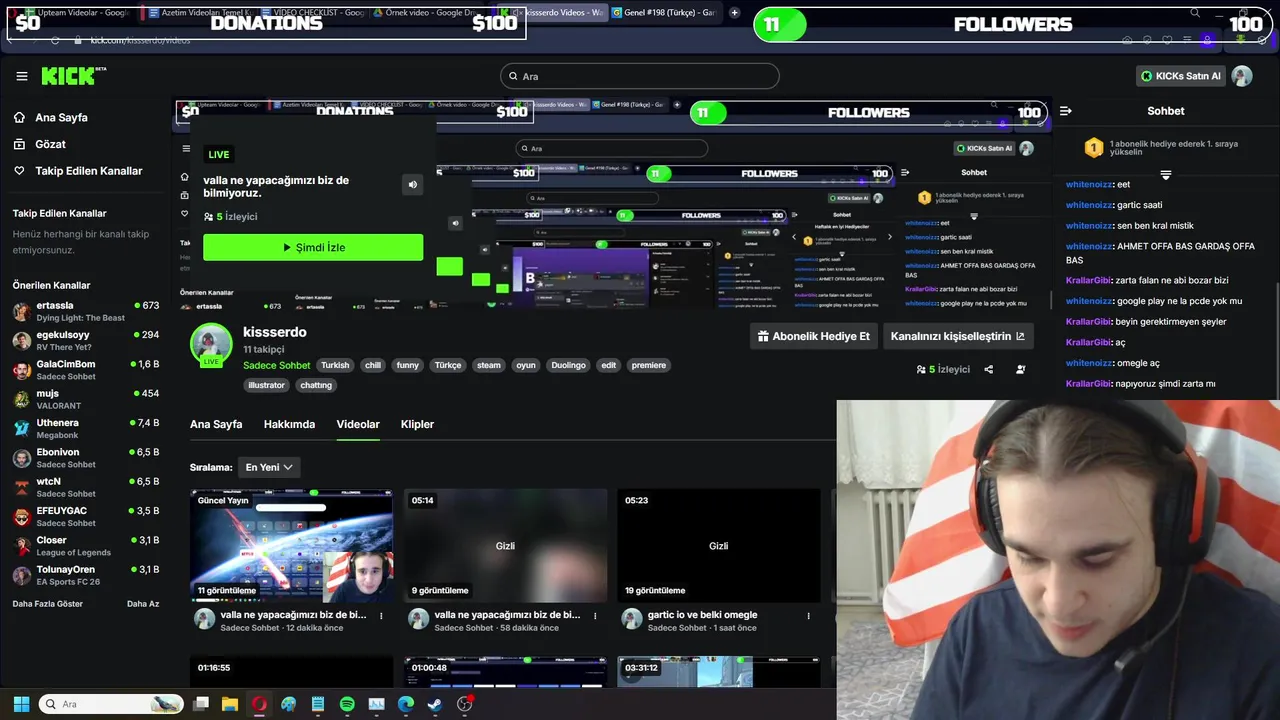The width and height of the screenshot is (1280, 720).
Task: Click the premiere tag
Action: coord(649,365)
